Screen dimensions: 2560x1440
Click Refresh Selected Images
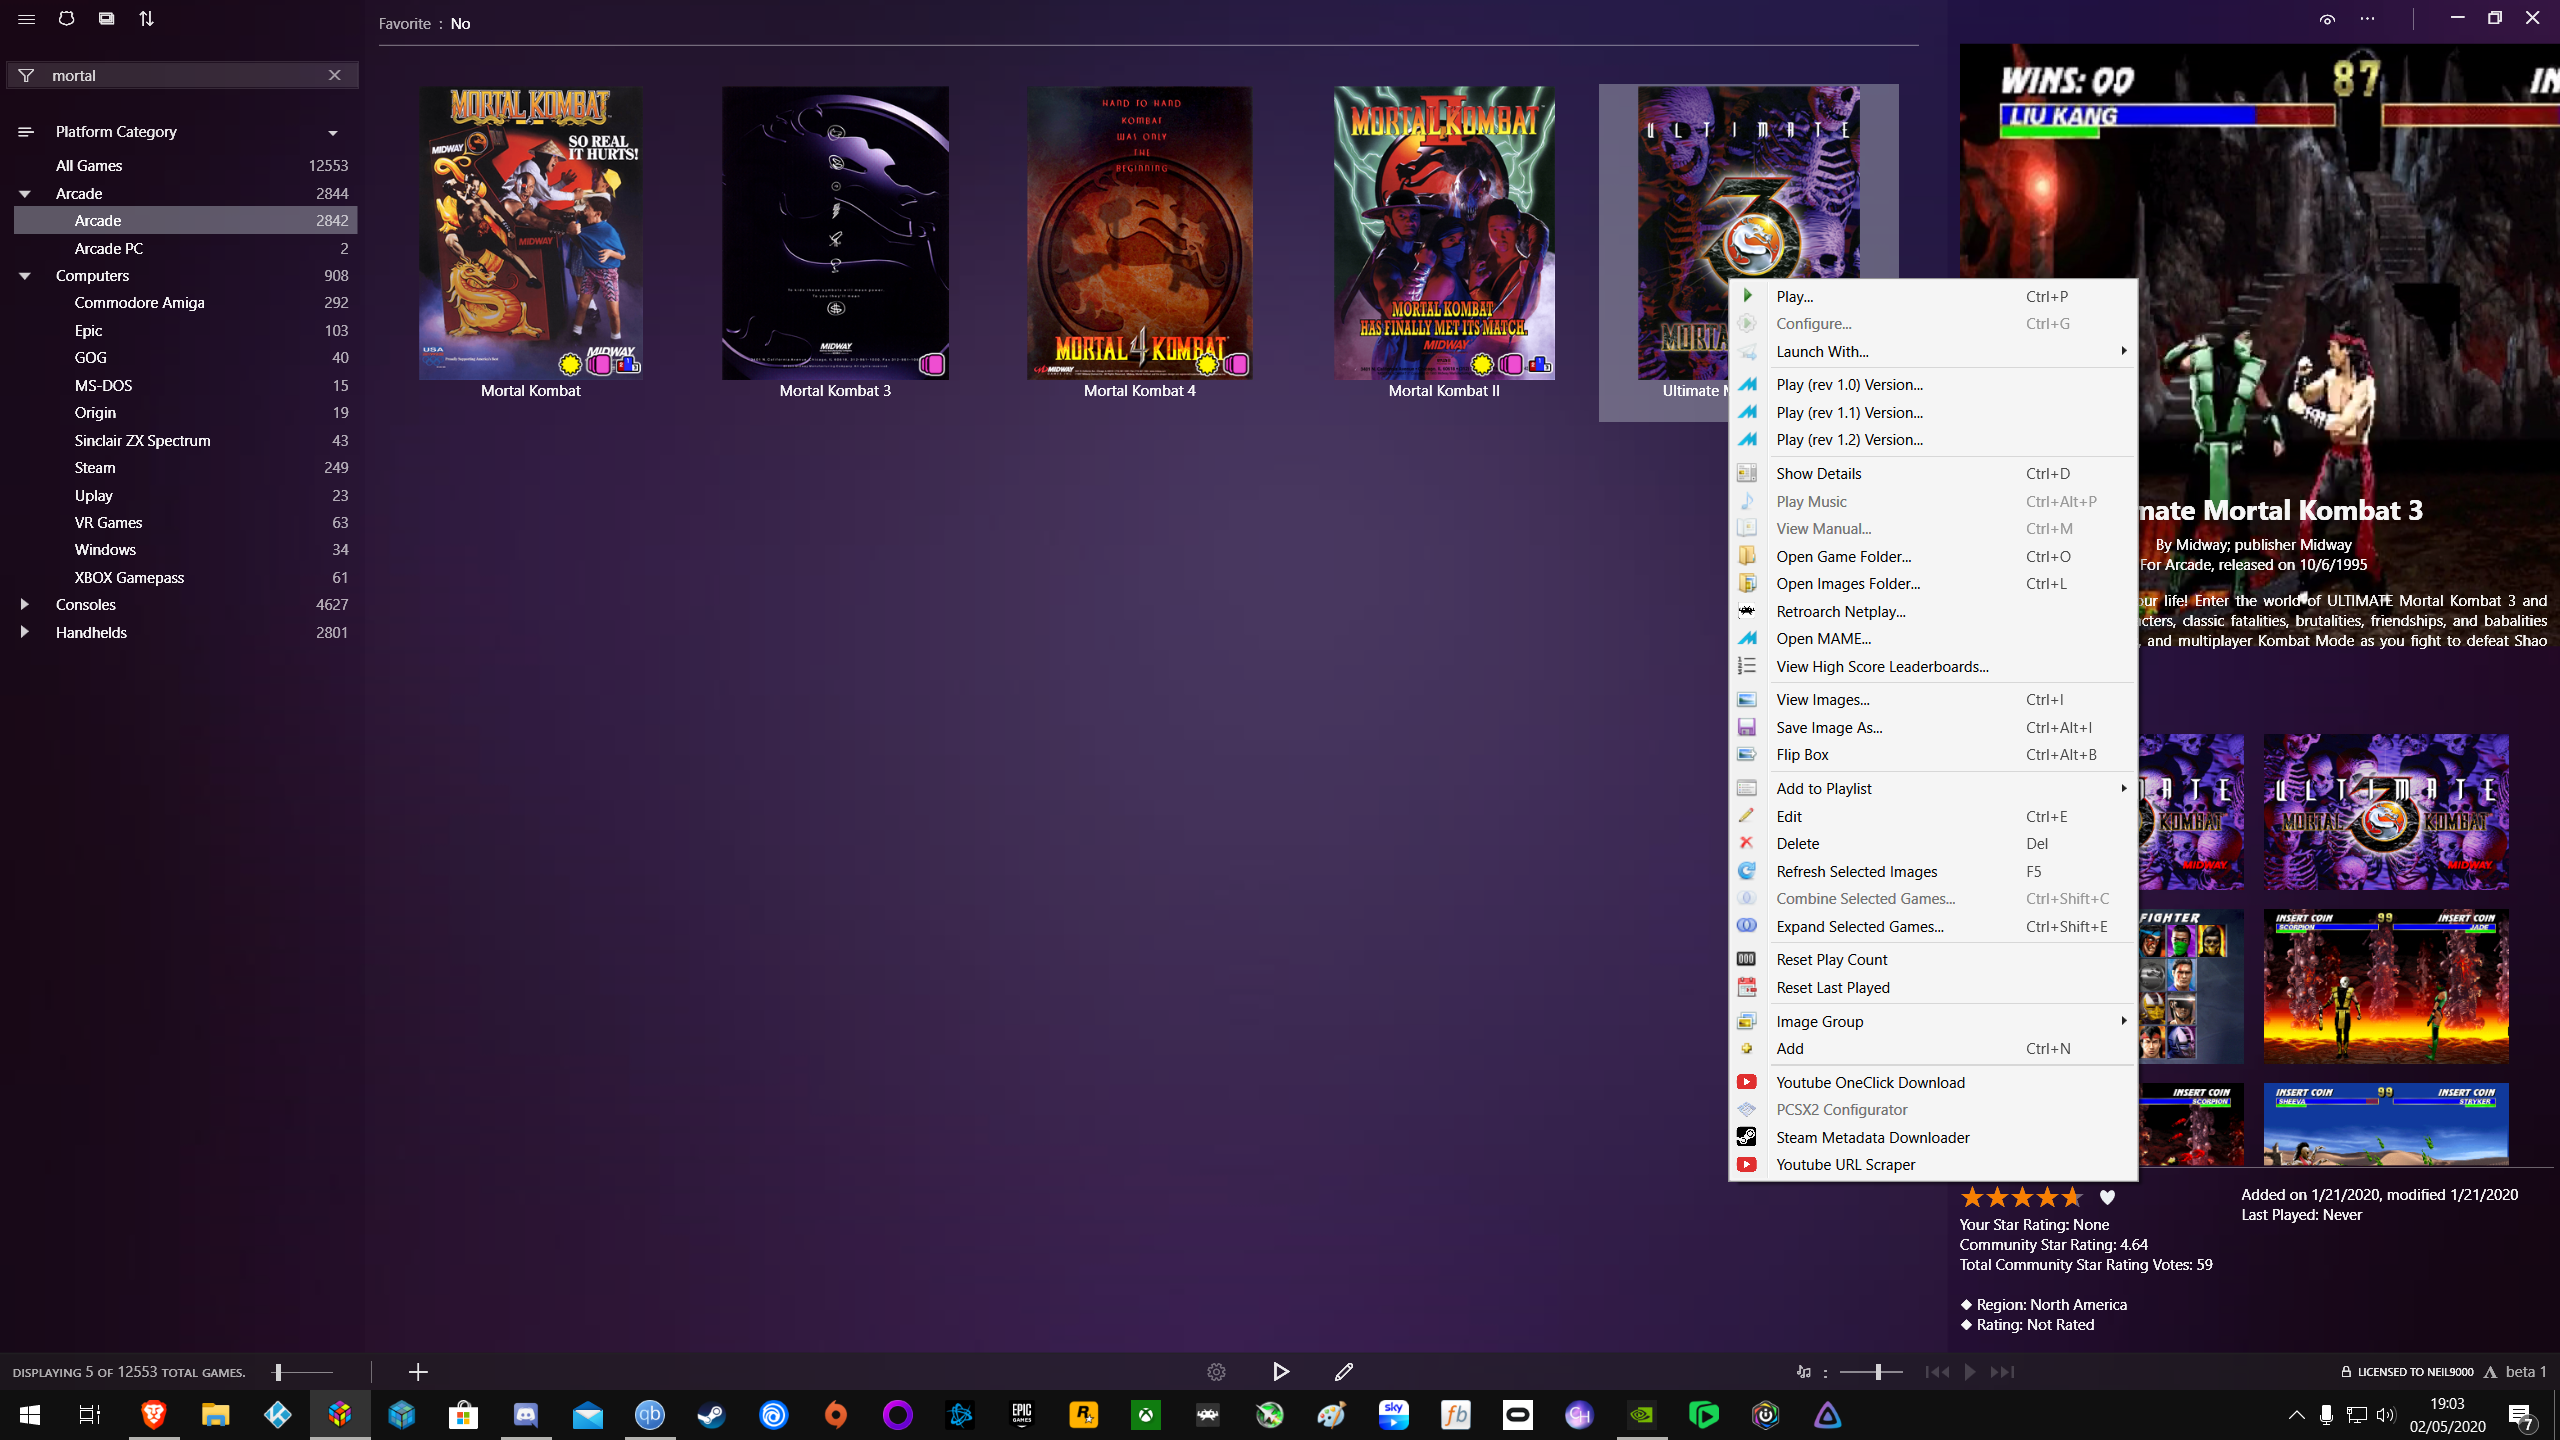(1933, 872)
